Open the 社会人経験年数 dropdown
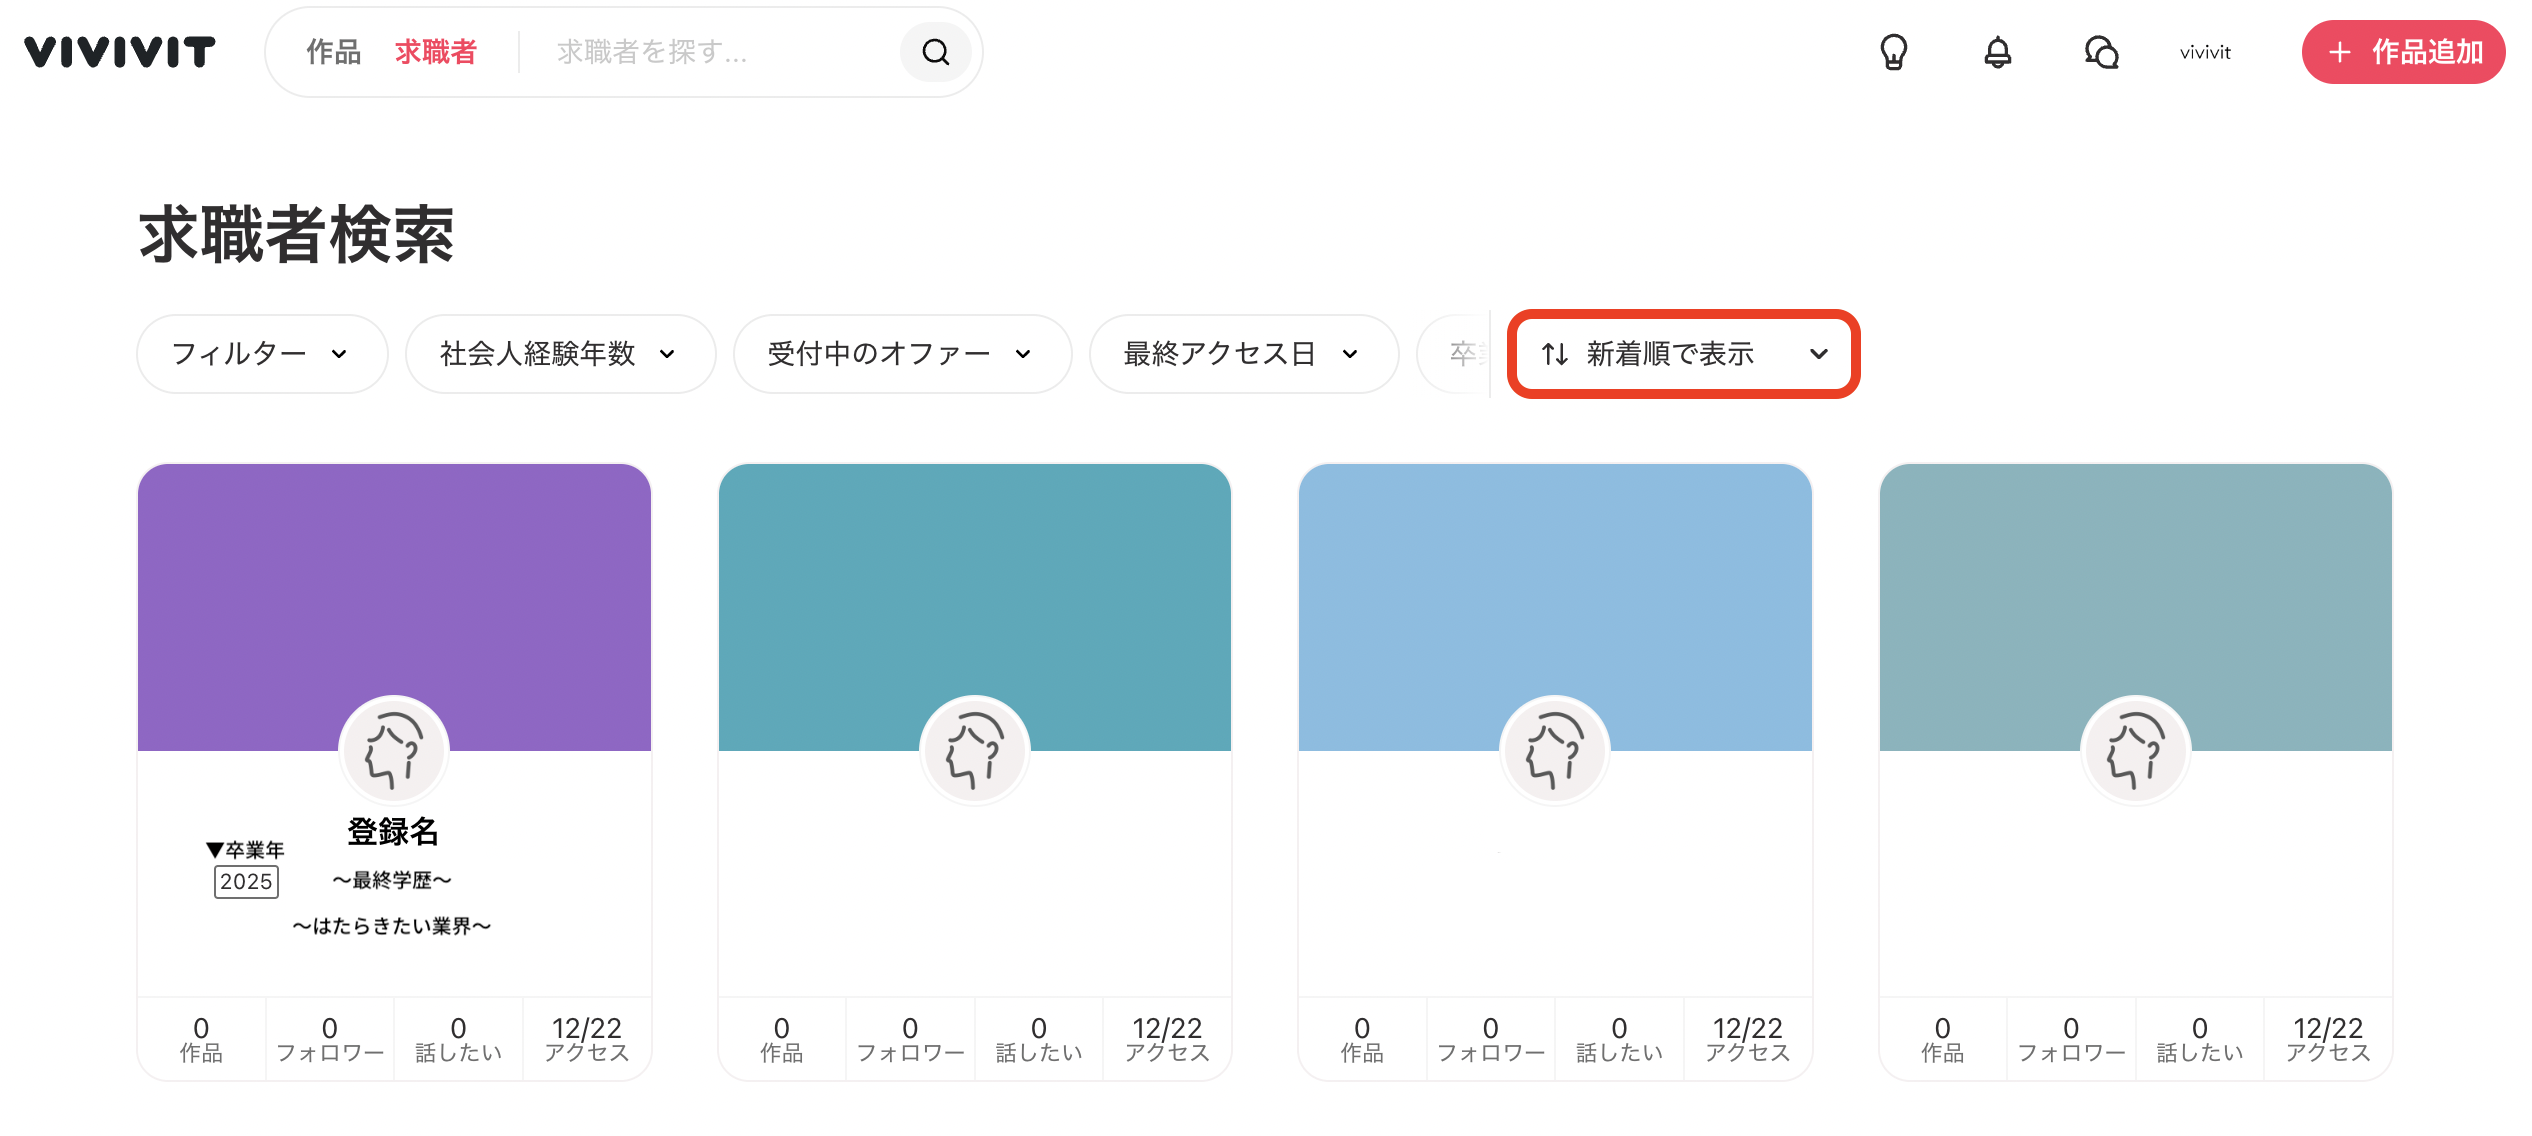 (x=560, y=353)
